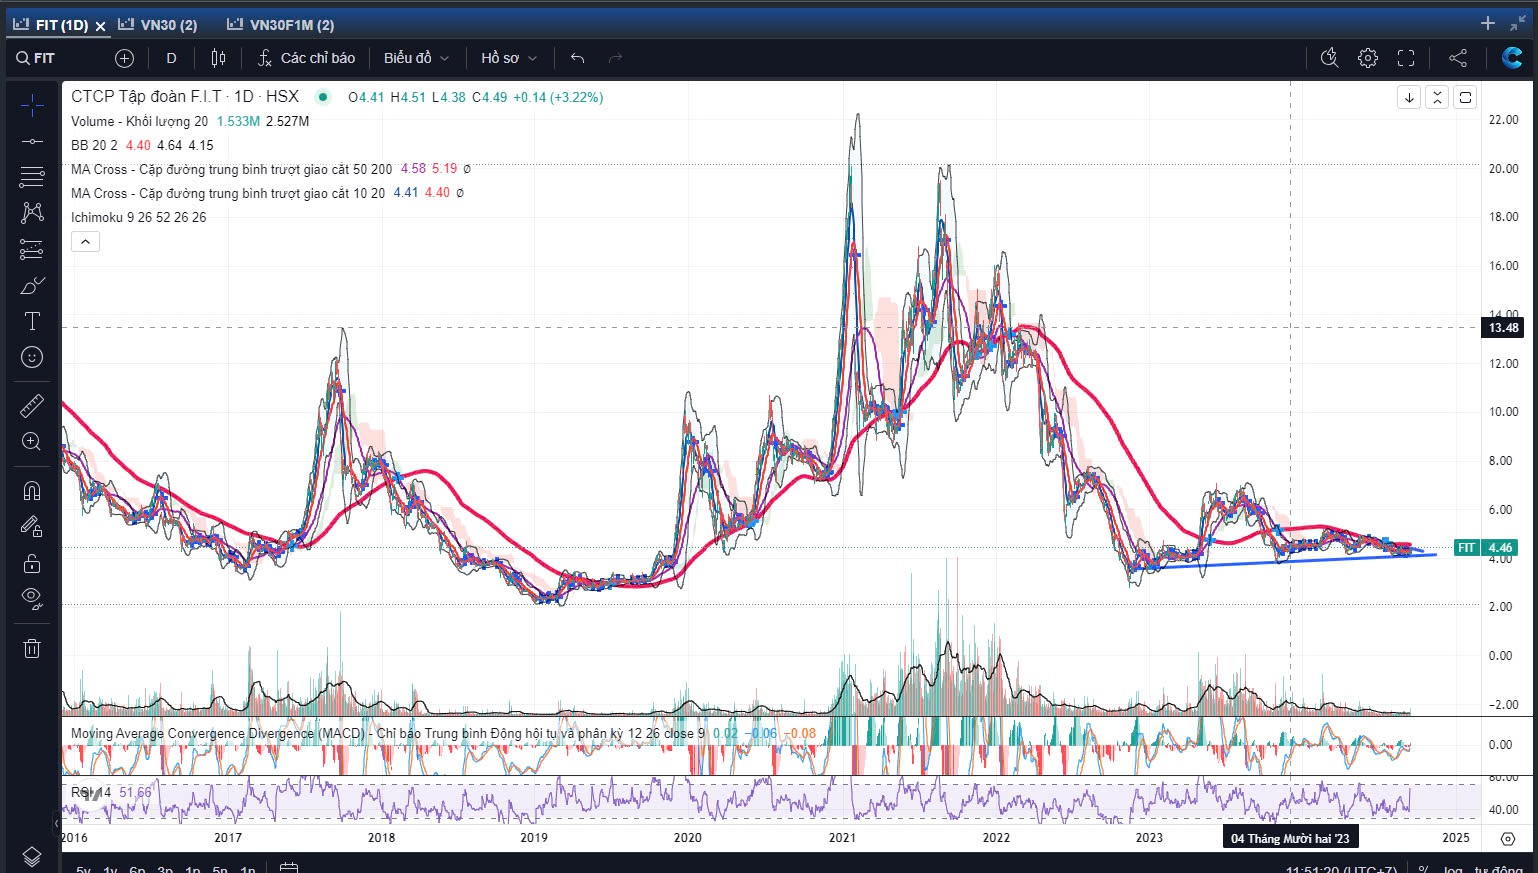
Task: Click the BB 20 2 indicator legend
Action: click(94, 145)
